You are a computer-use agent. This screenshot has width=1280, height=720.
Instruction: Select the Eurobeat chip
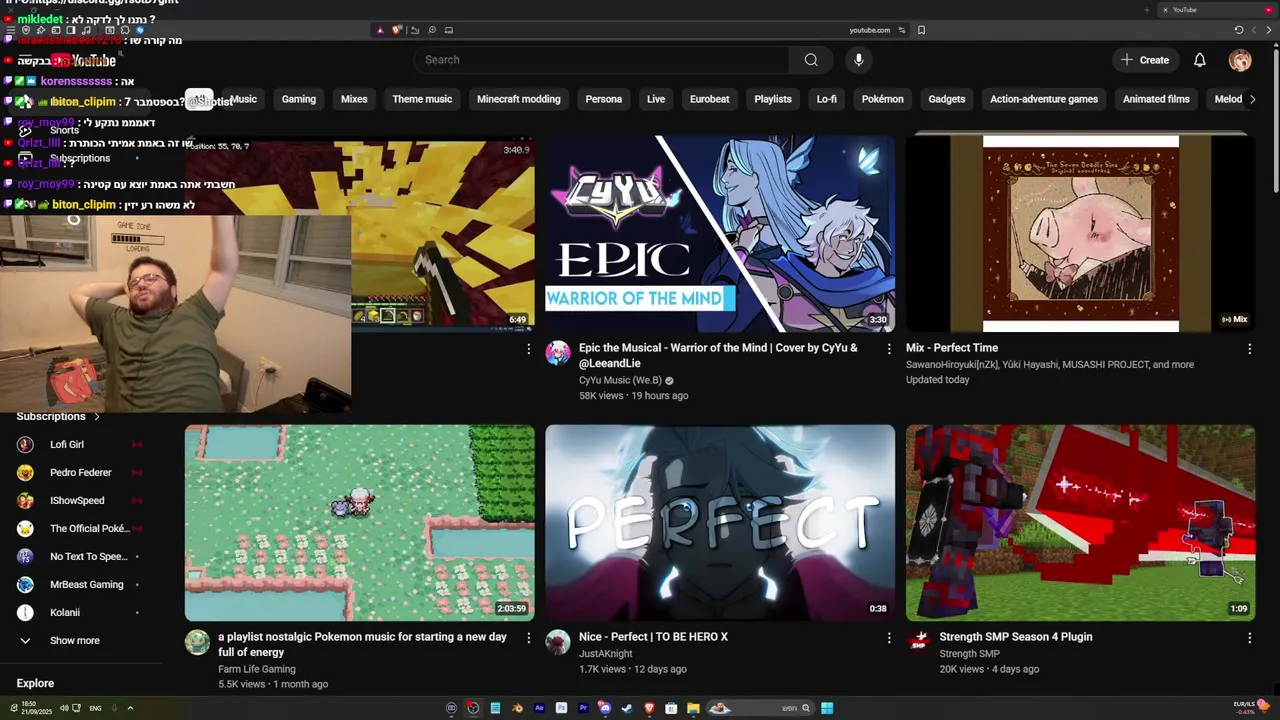point(709,99)
